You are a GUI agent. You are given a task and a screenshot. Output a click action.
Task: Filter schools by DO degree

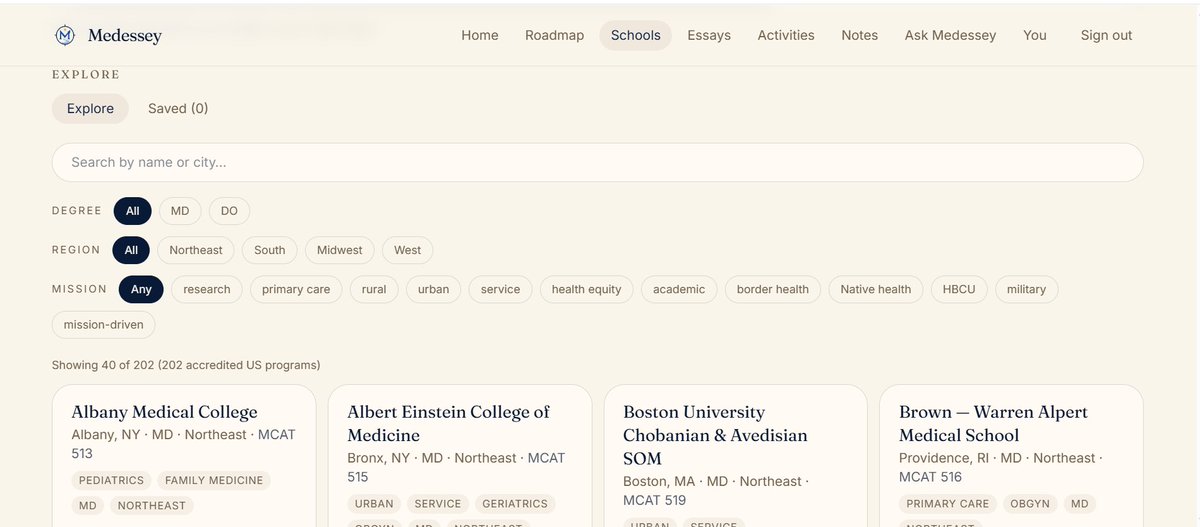point(229,211)
